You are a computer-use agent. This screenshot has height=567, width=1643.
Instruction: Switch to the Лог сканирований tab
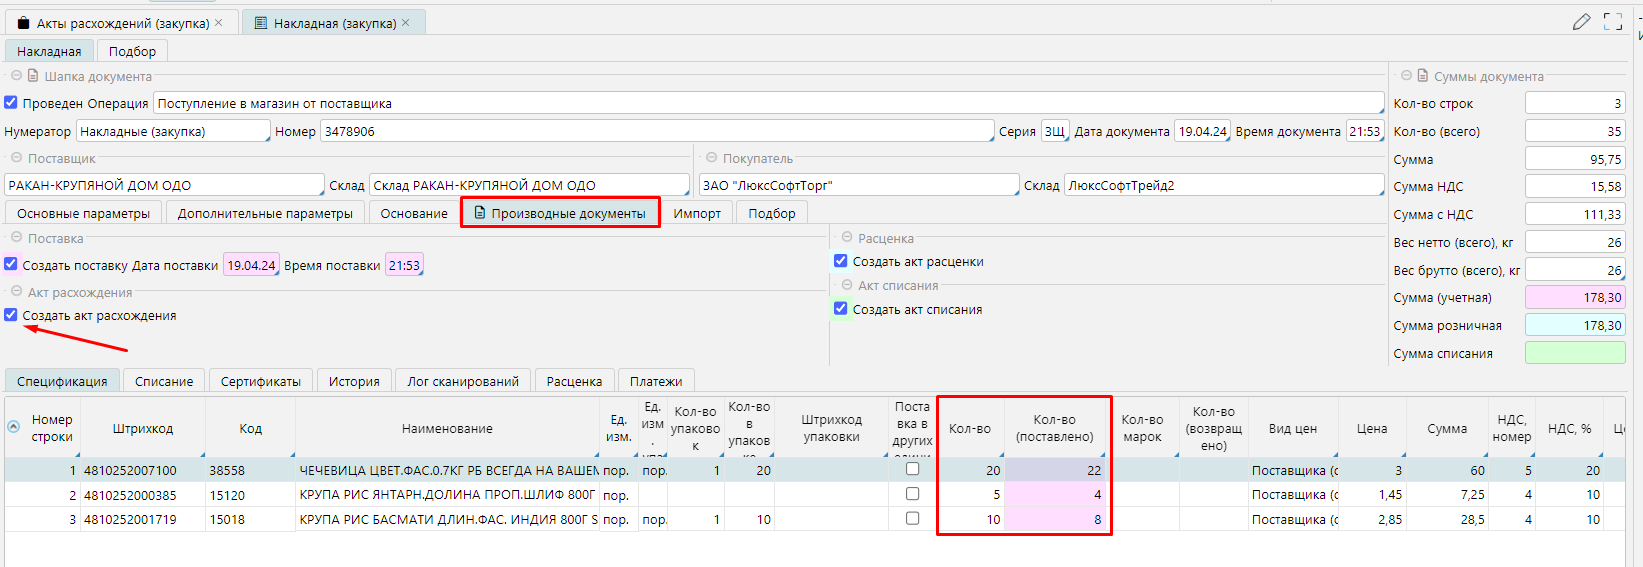463,381
